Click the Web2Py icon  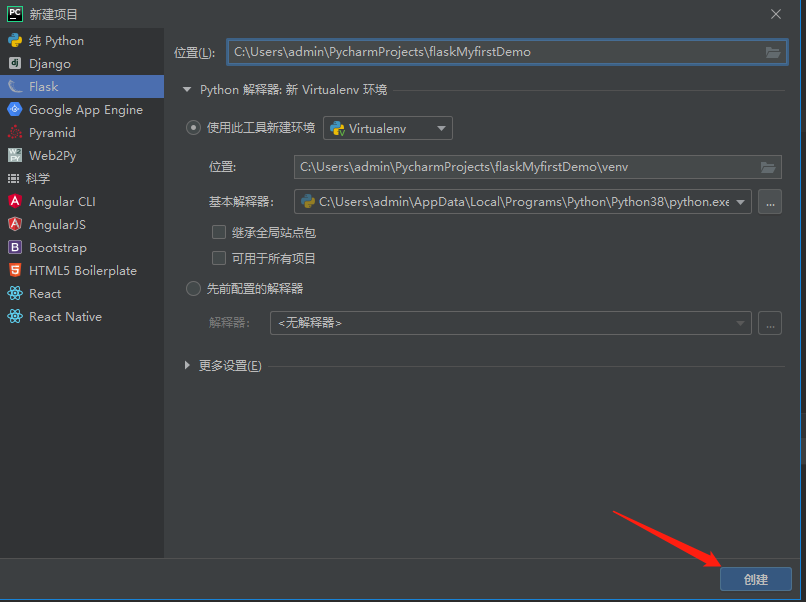click(15, 155)
